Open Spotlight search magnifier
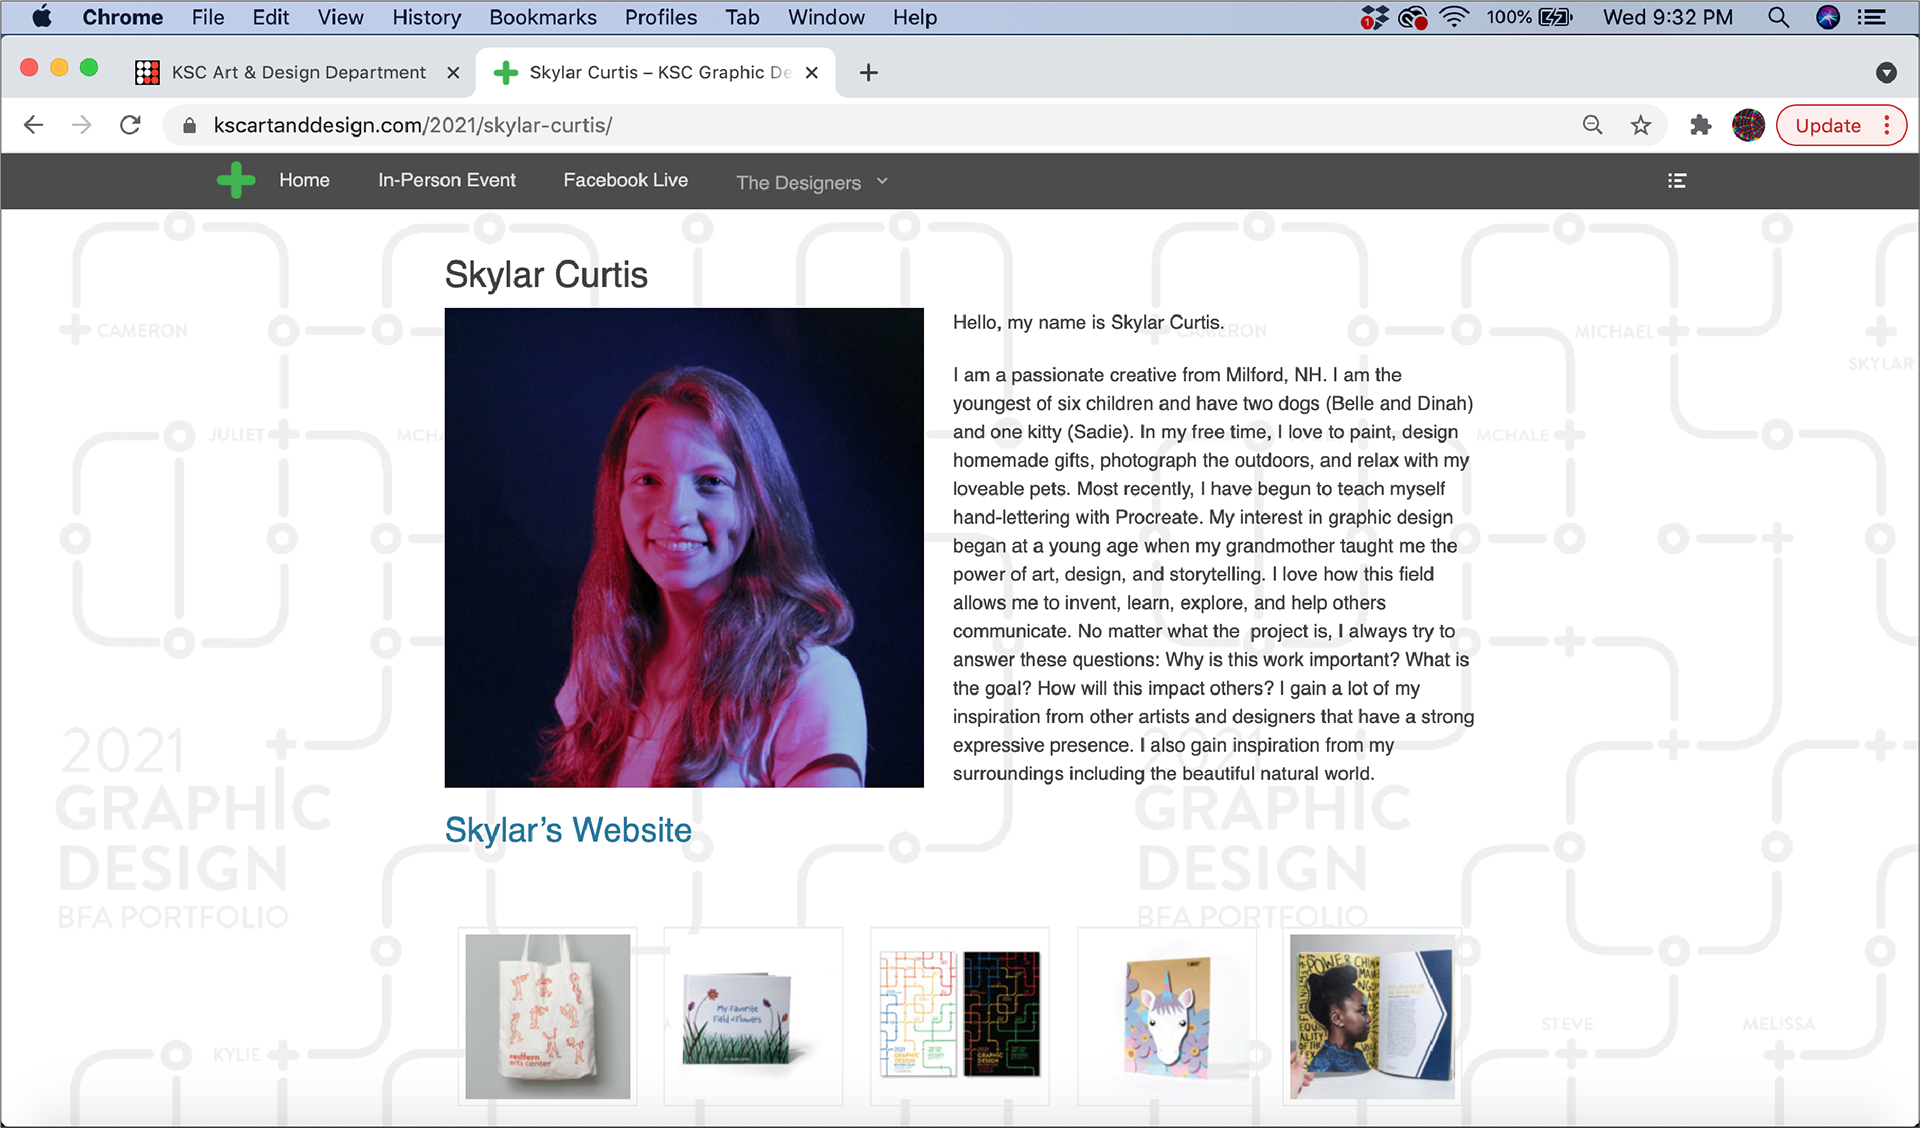Image resolution: width=1920 pixels, height=1128 pixels. click(x=1778, y=17)
